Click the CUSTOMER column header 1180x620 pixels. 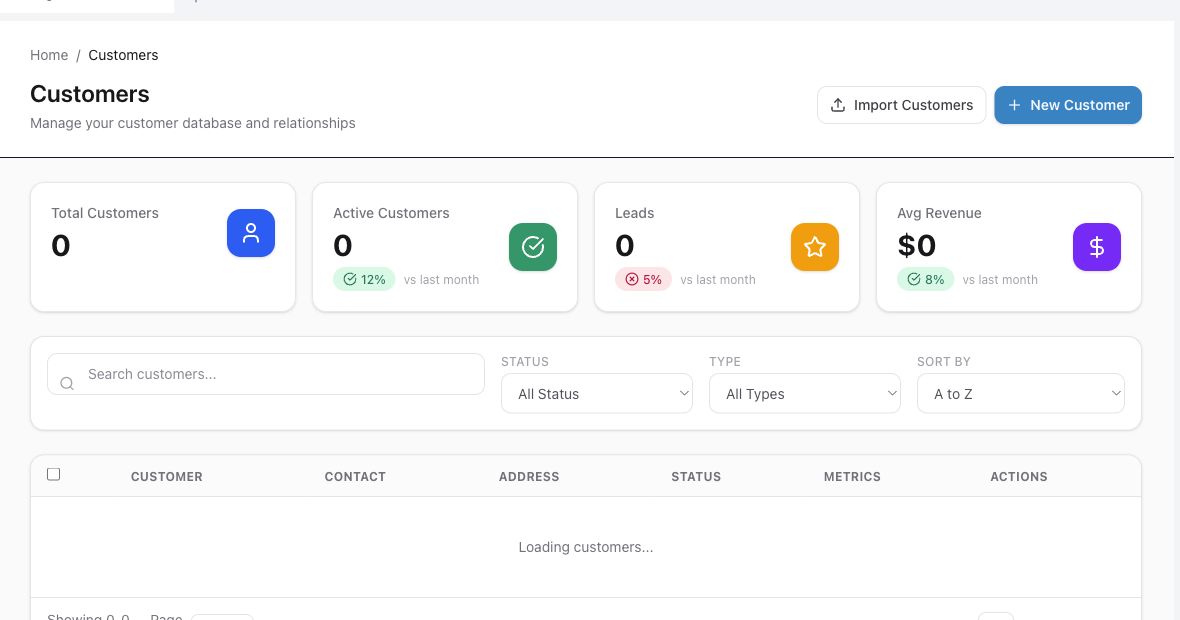tap(166, 476)
